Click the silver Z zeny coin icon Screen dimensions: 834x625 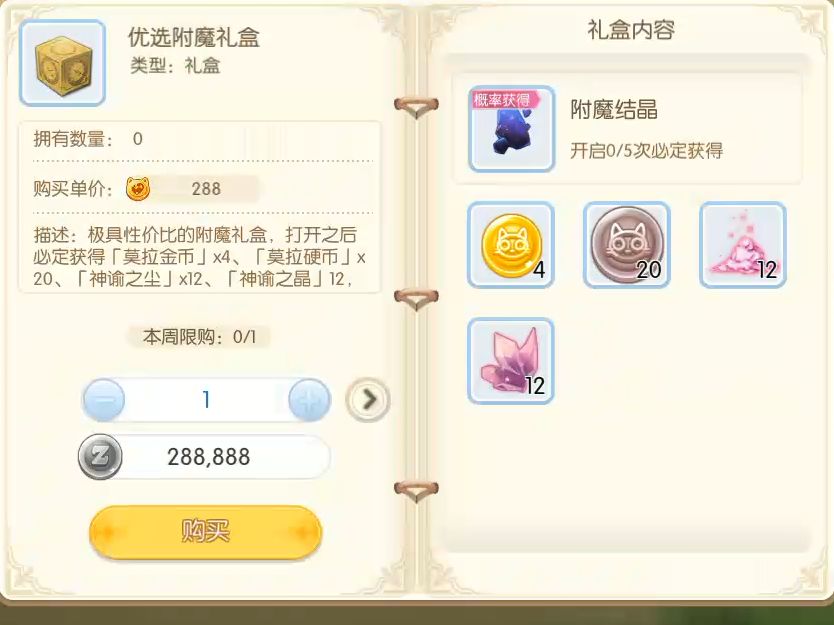pyautogui.click(x=100, y=457)
